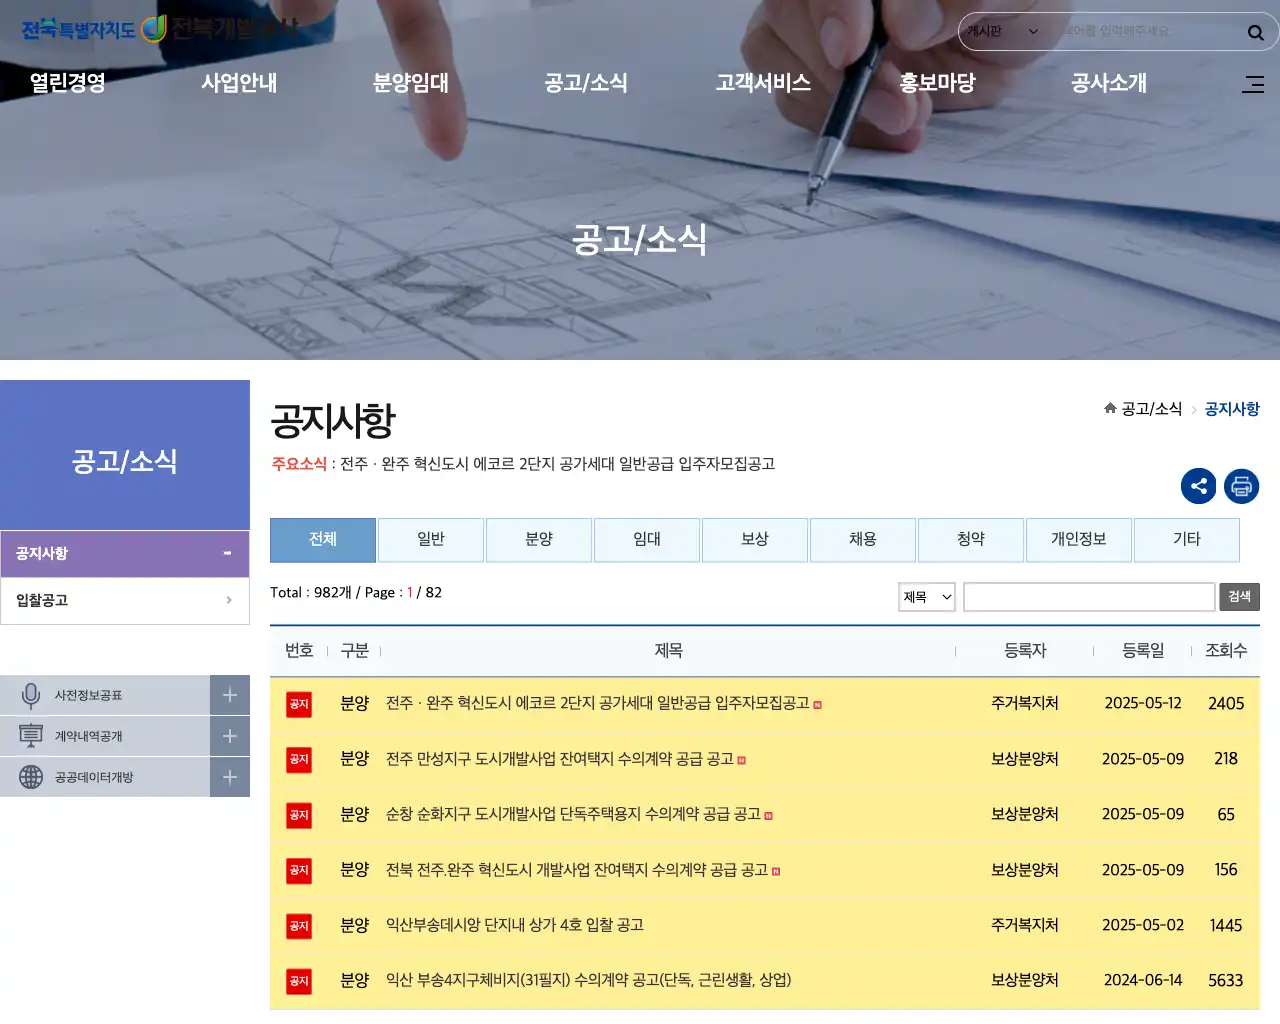Open the 게시판 dropdown in header
The image size is (1280, 1024).
(x=1002, y=32)
